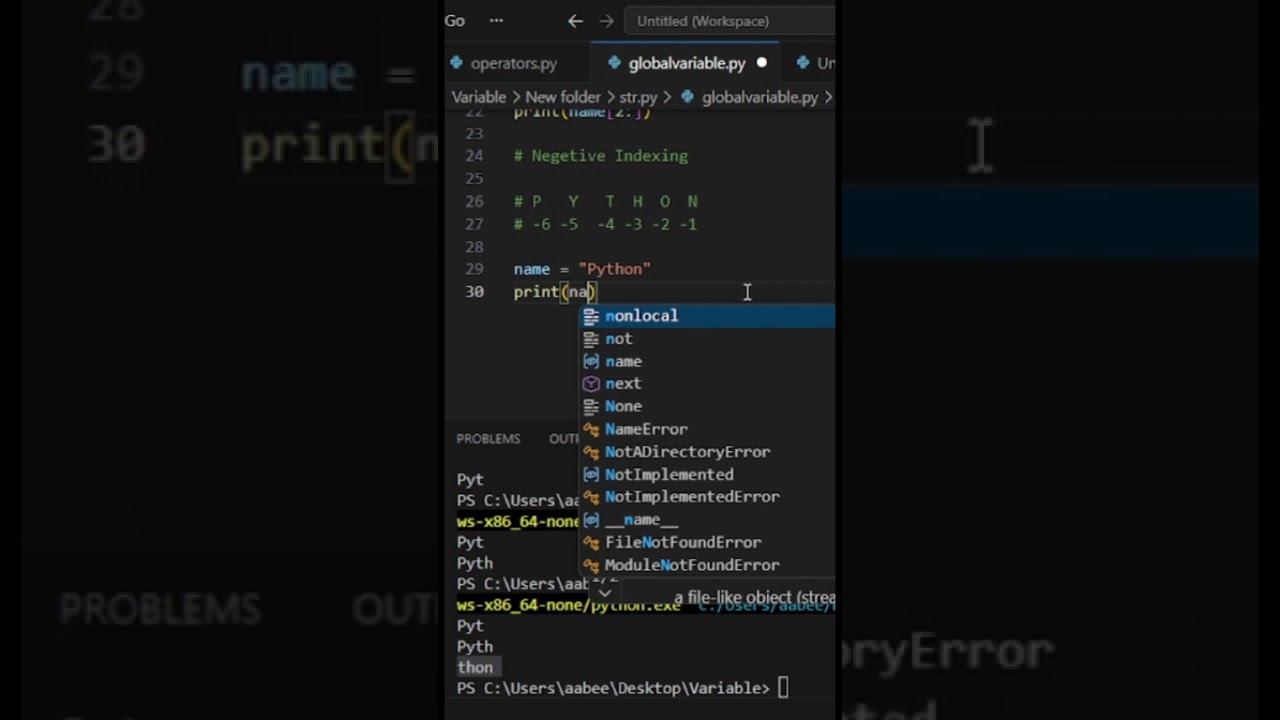The width and height of the screenshot is (1280, 720).
Task: Click line number 30 in the gutter
Action: 474,292
